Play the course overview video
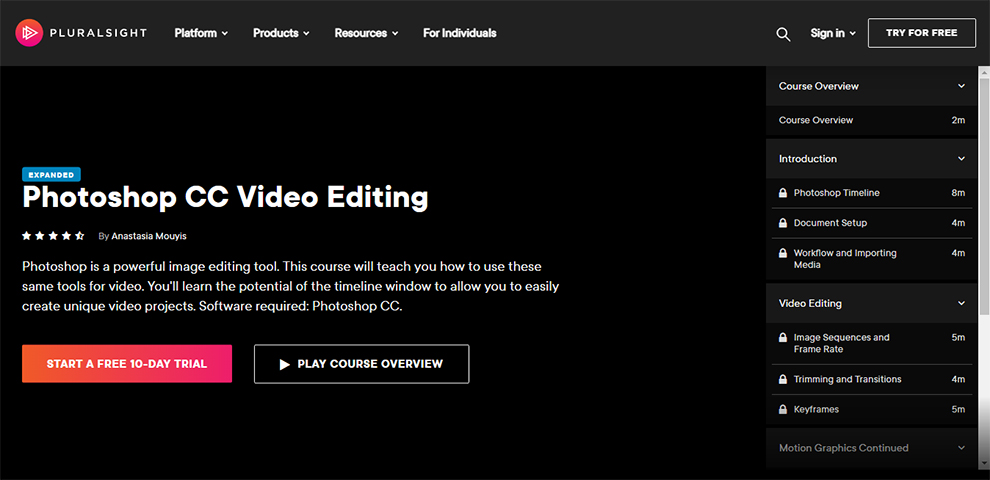 (x=361, y=364)
